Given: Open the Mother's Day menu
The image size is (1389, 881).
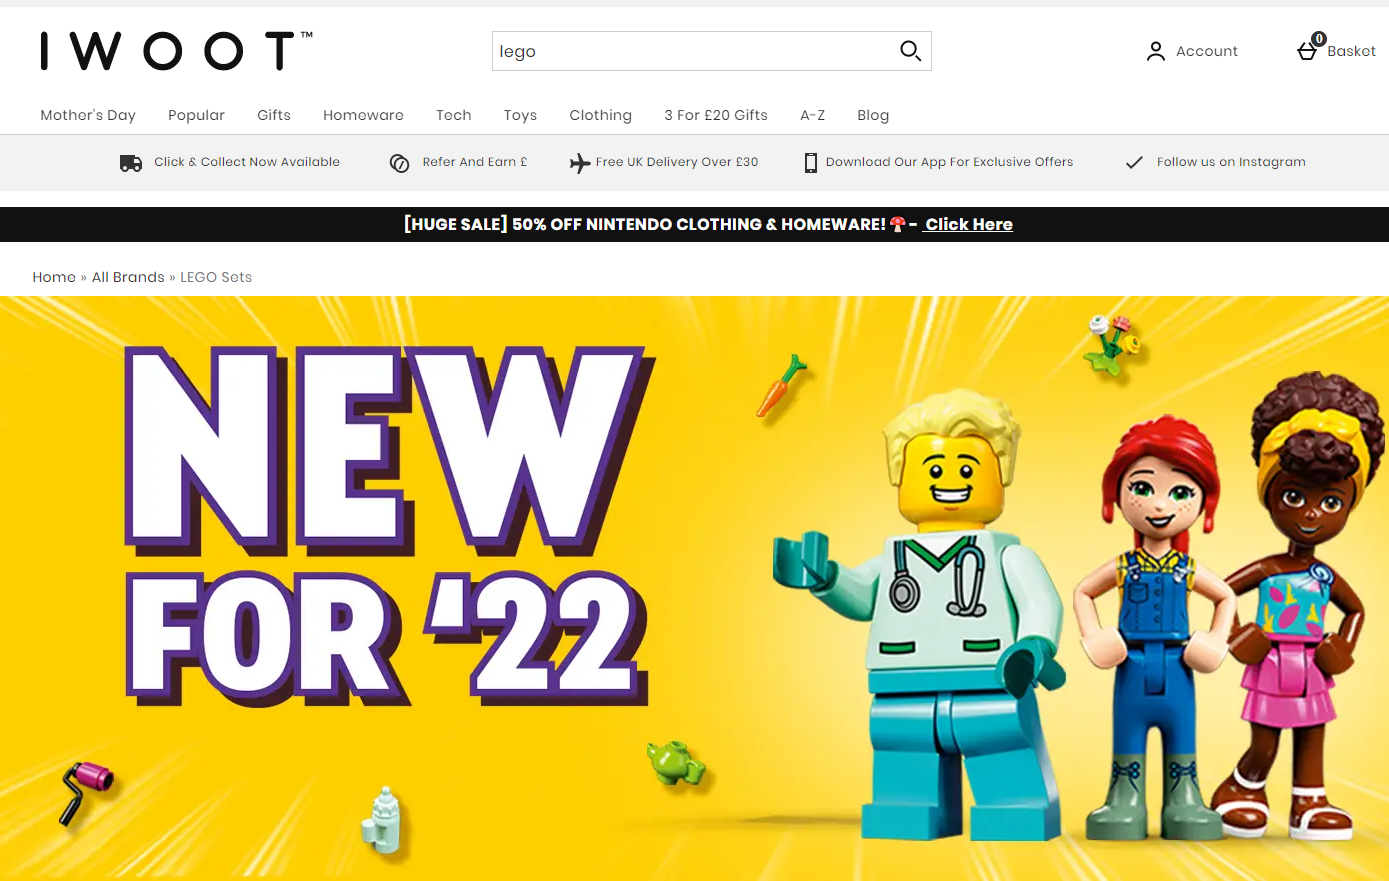Looking at the screenshot, I should tap(88, 115).
